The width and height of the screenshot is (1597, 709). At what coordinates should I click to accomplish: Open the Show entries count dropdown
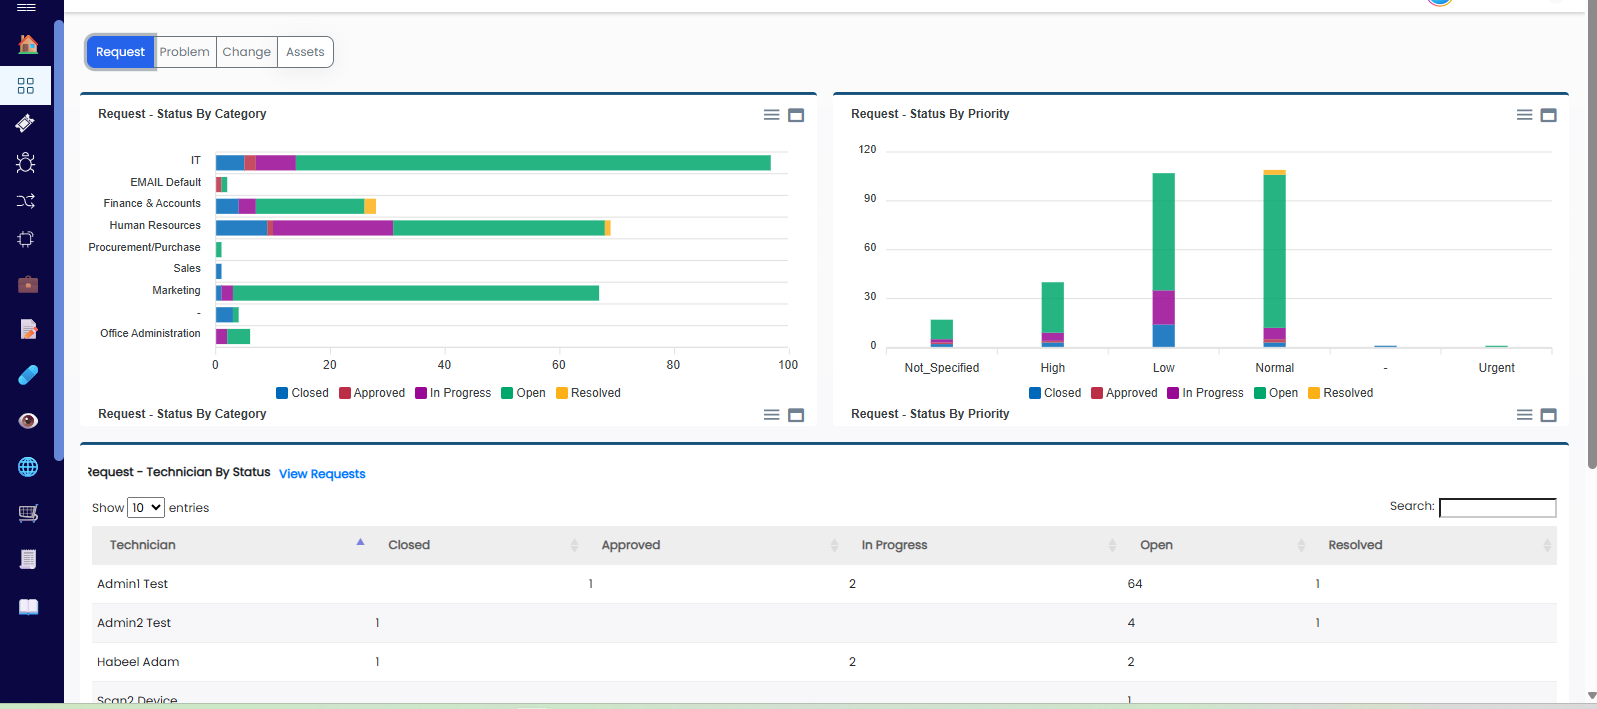pos(146,508)
